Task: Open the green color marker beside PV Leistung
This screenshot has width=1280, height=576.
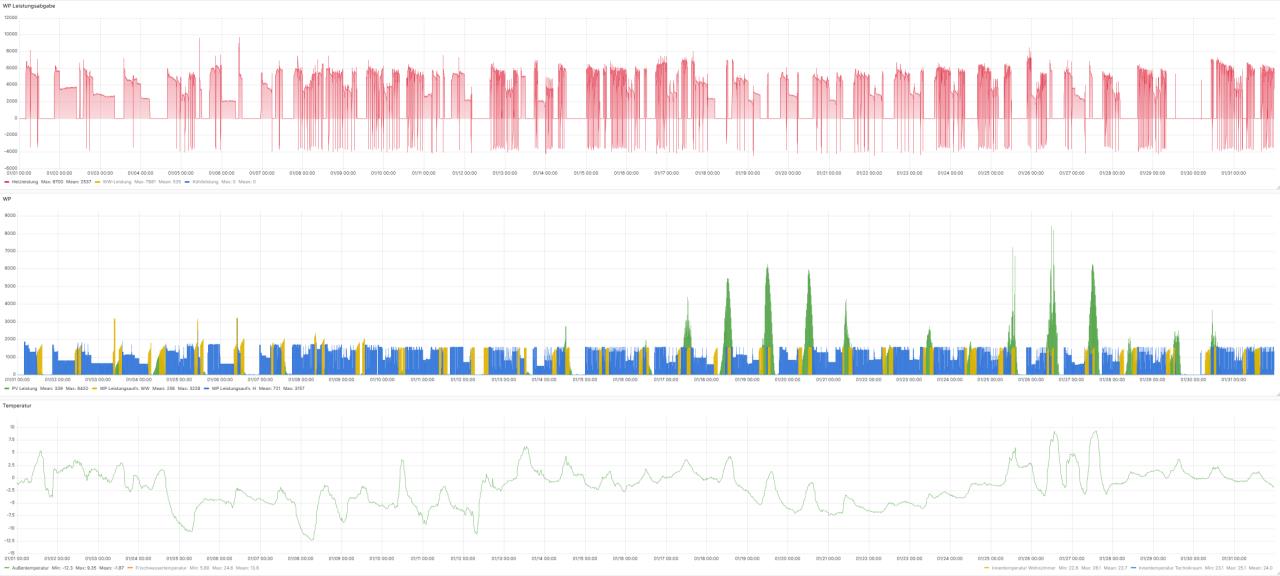Action: point(6,388)
